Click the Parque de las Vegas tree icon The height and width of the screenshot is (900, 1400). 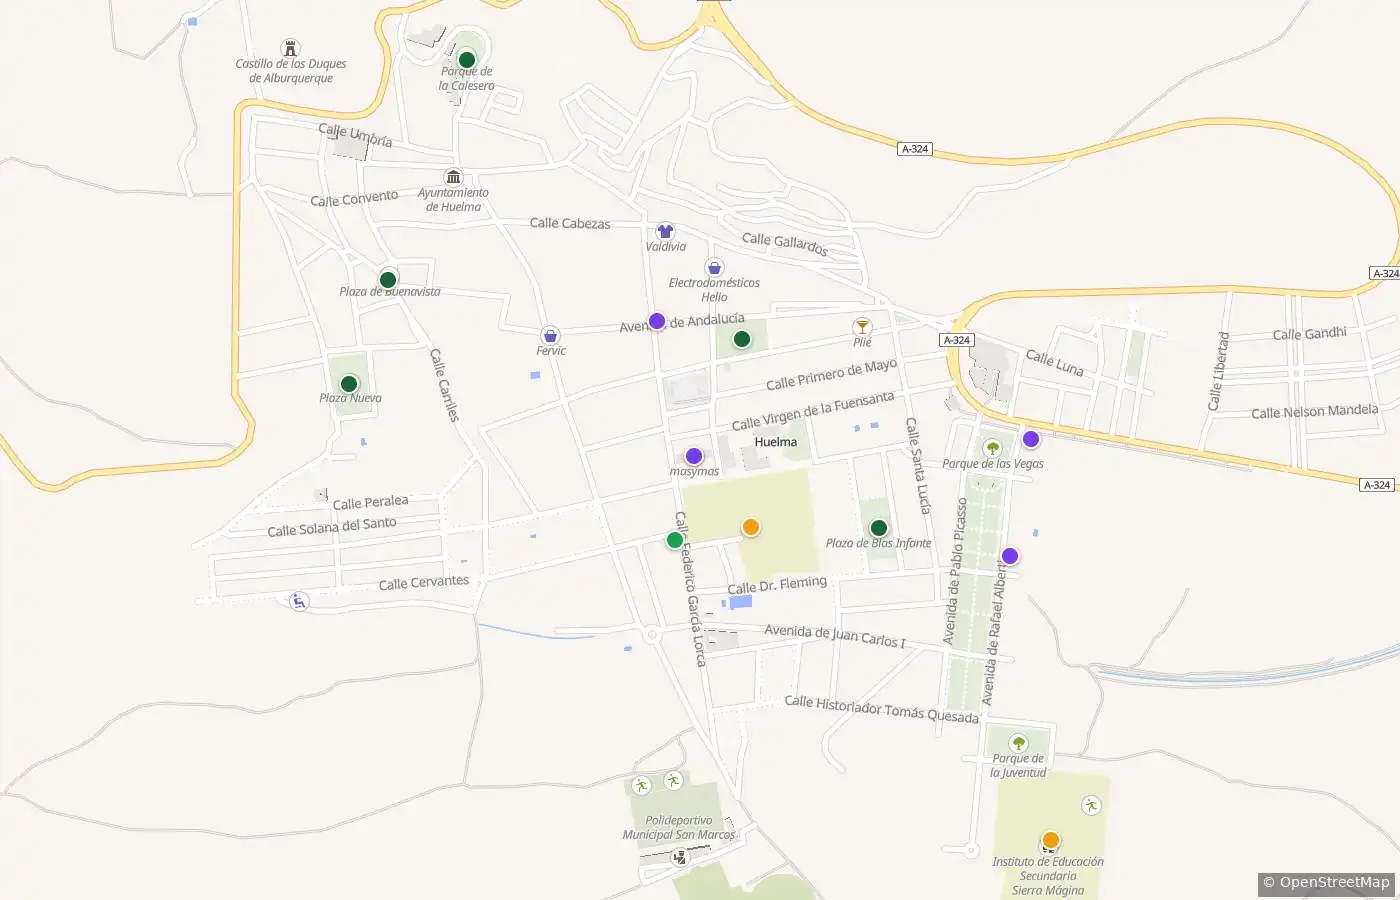click(x=992, y=448)
